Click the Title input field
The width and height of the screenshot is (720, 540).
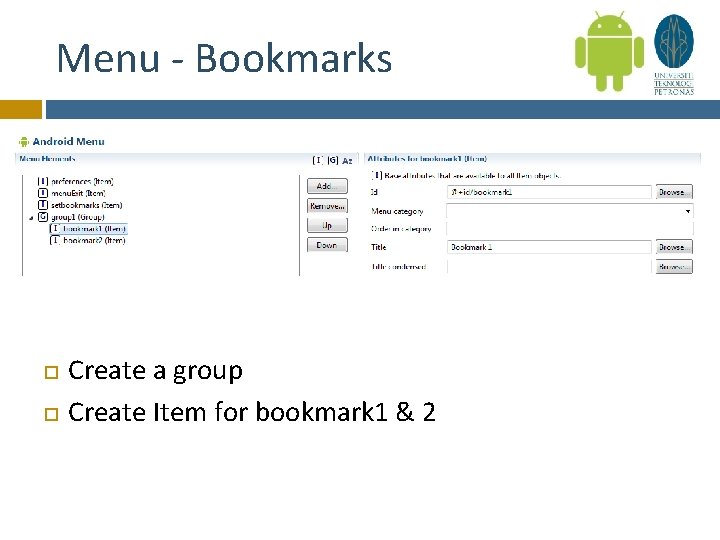549,247
